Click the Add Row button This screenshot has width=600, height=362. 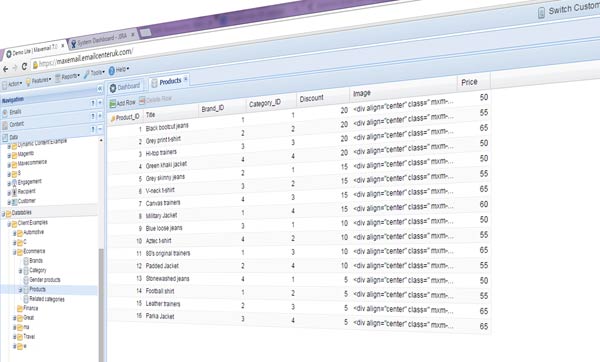[x=122, y=103]
